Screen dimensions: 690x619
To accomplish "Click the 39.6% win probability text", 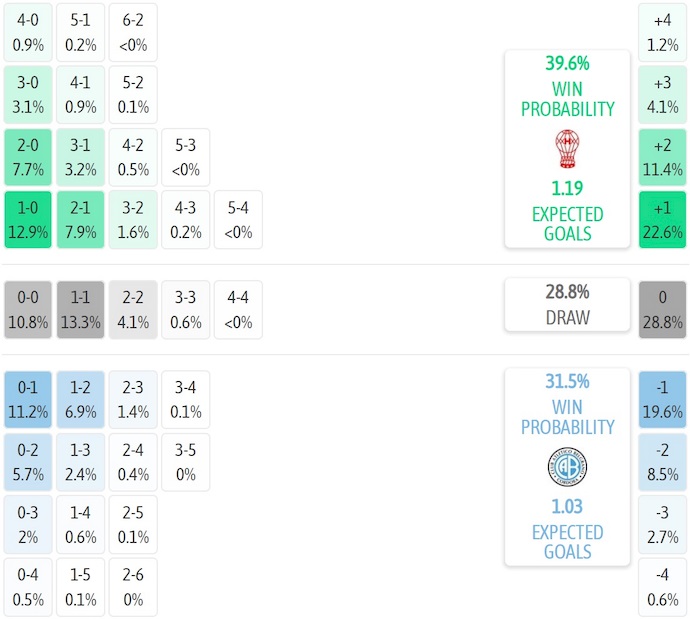I will (567, 63).
